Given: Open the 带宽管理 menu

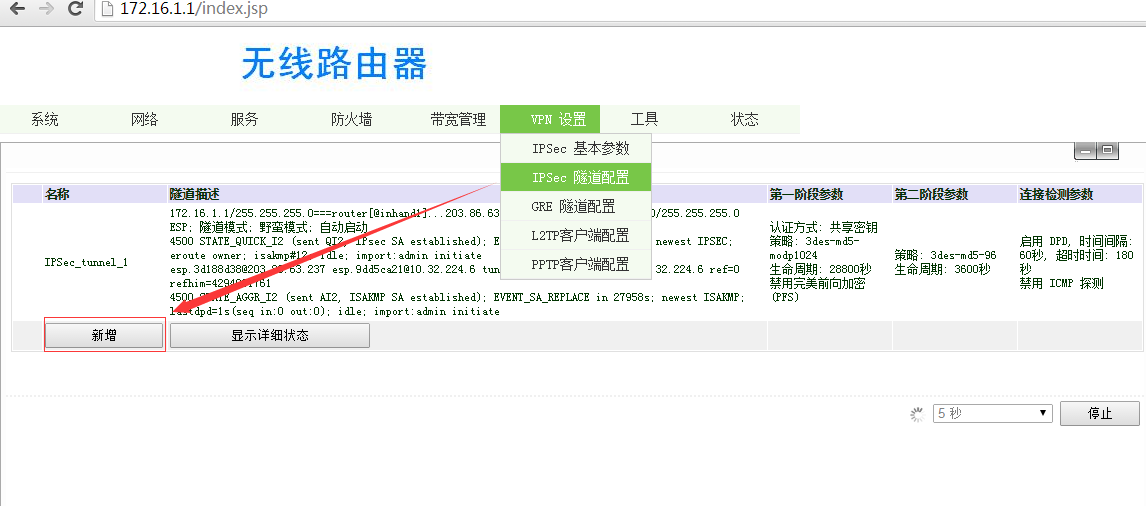Looking at the screenshot, I should click(x=458, y=119).
